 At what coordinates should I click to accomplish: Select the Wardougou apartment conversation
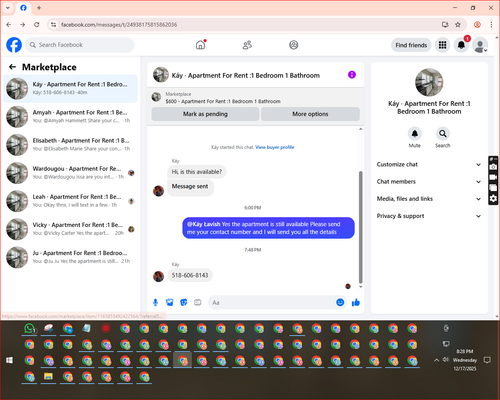pos(70,173)
